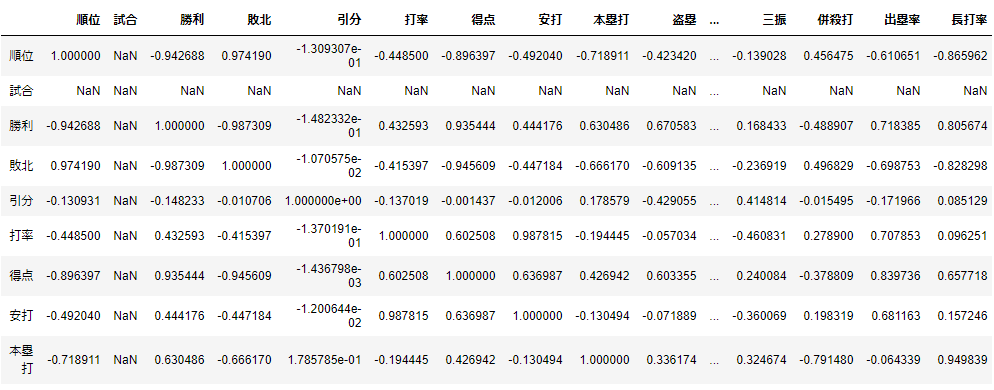Image resolution: width=994 pixels, height=390 pixels.
Task: Select value -1.070575e-02 in 敗北 row
Action: pos(328,166)
